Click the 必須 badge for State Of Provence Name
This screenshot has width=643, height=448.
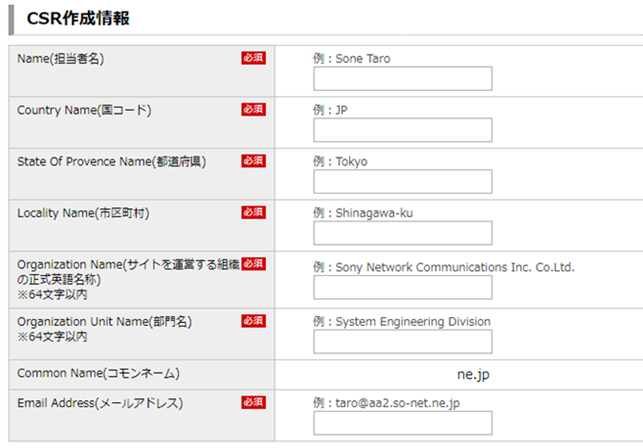click(x=253, y=161)
